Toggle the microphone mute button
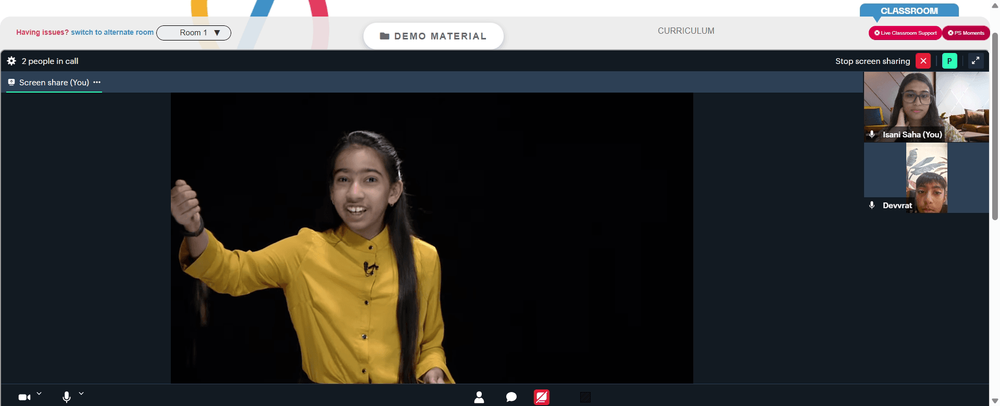This screenshot has width=1000, height=406. (x=66, y=398)
